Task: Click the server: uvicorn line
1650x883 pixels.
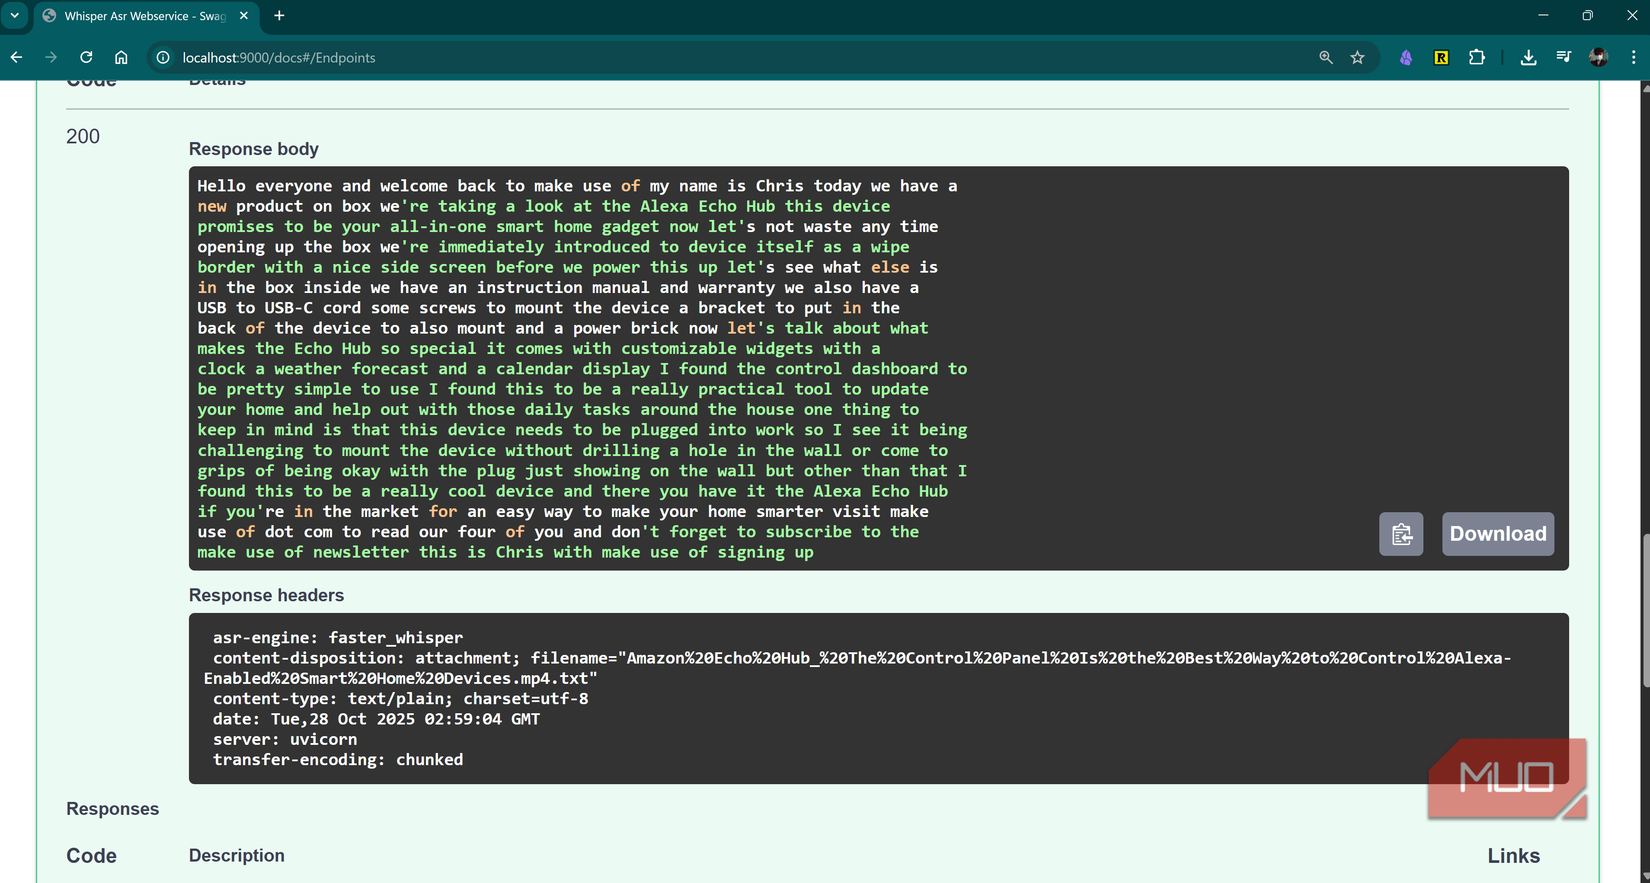Action: tap(285, 740)
